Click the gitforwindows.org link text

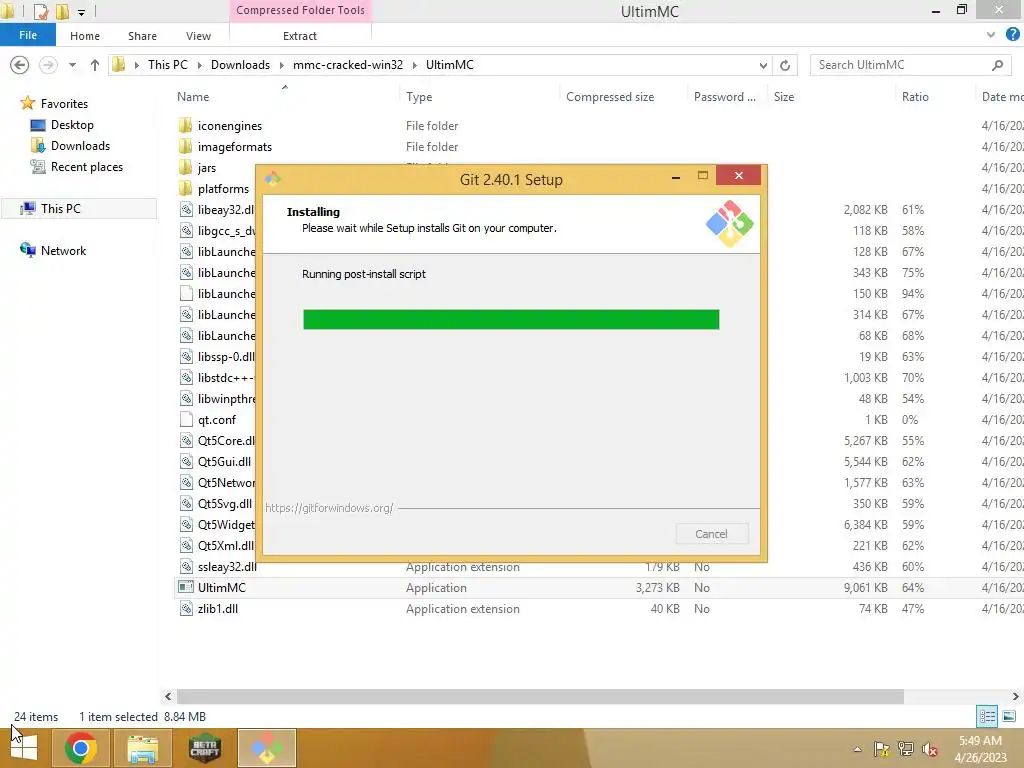[x=329, y=507]
